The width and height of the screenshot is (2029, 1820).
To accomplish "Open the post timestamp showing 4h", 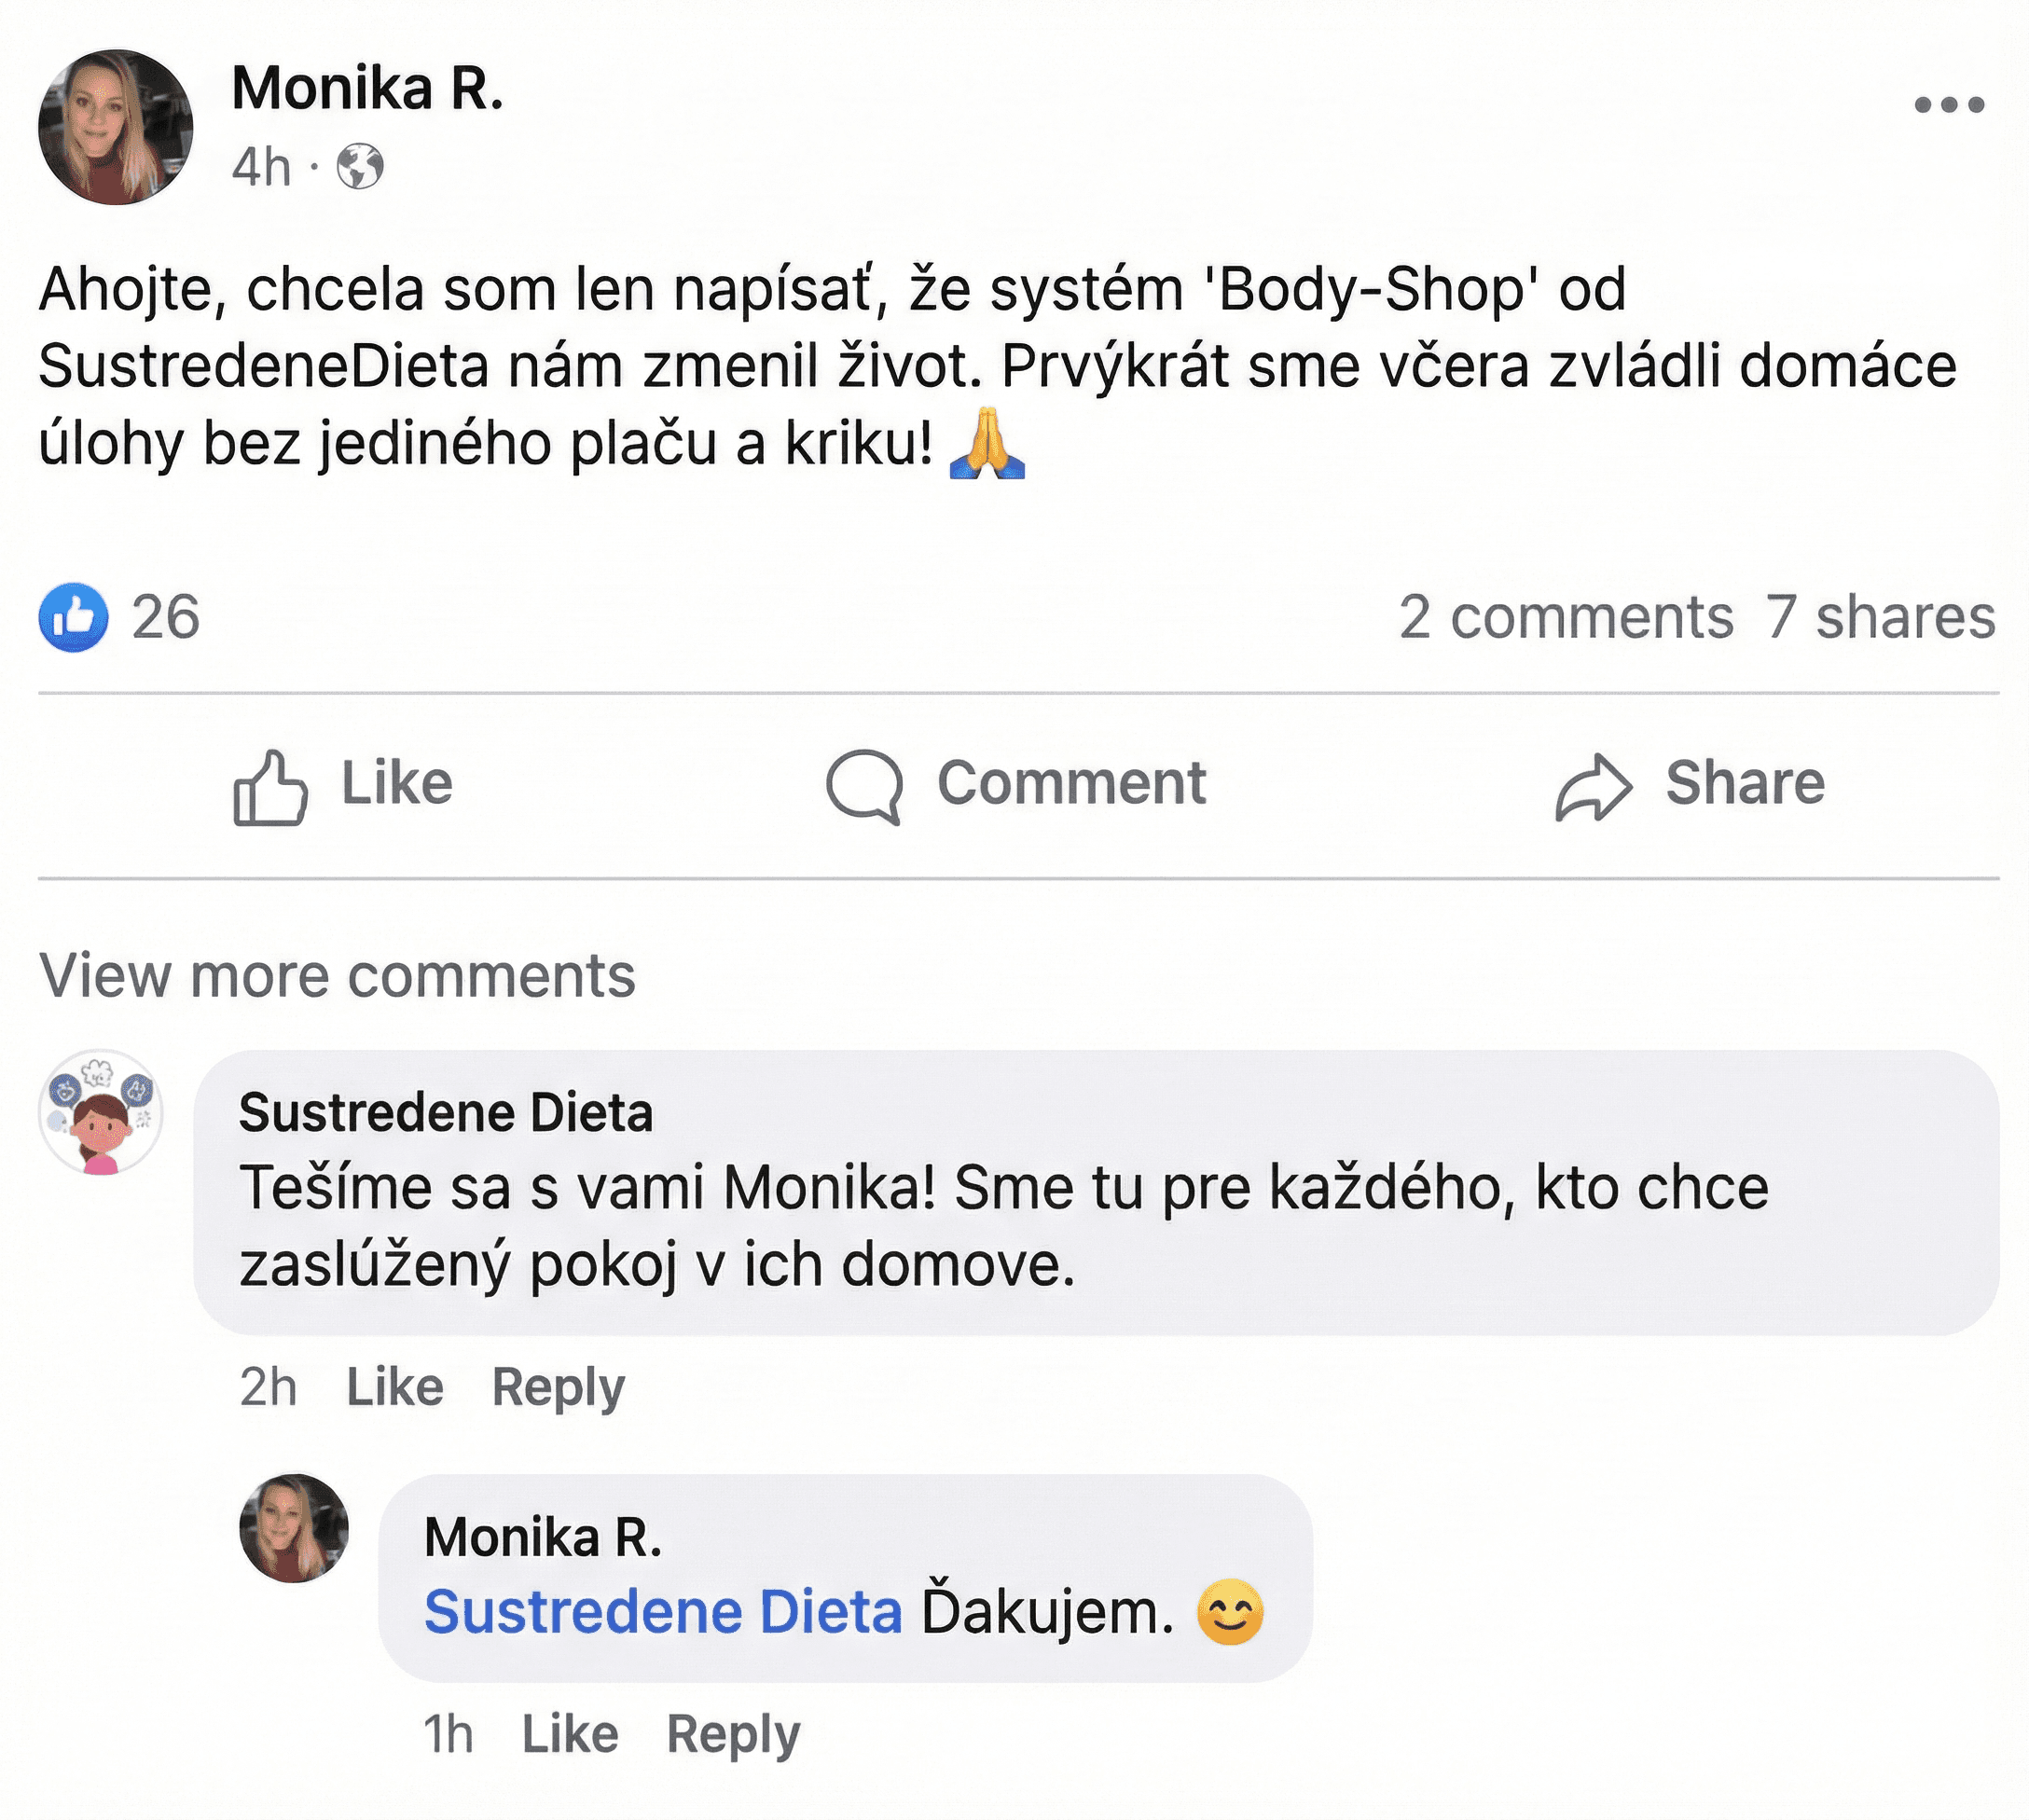I will click(265, 168).
